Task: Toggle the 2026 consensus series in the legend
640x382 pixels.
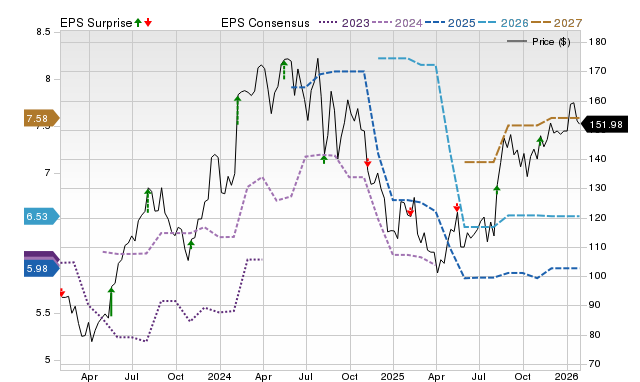Action: [x=503, y=23]
